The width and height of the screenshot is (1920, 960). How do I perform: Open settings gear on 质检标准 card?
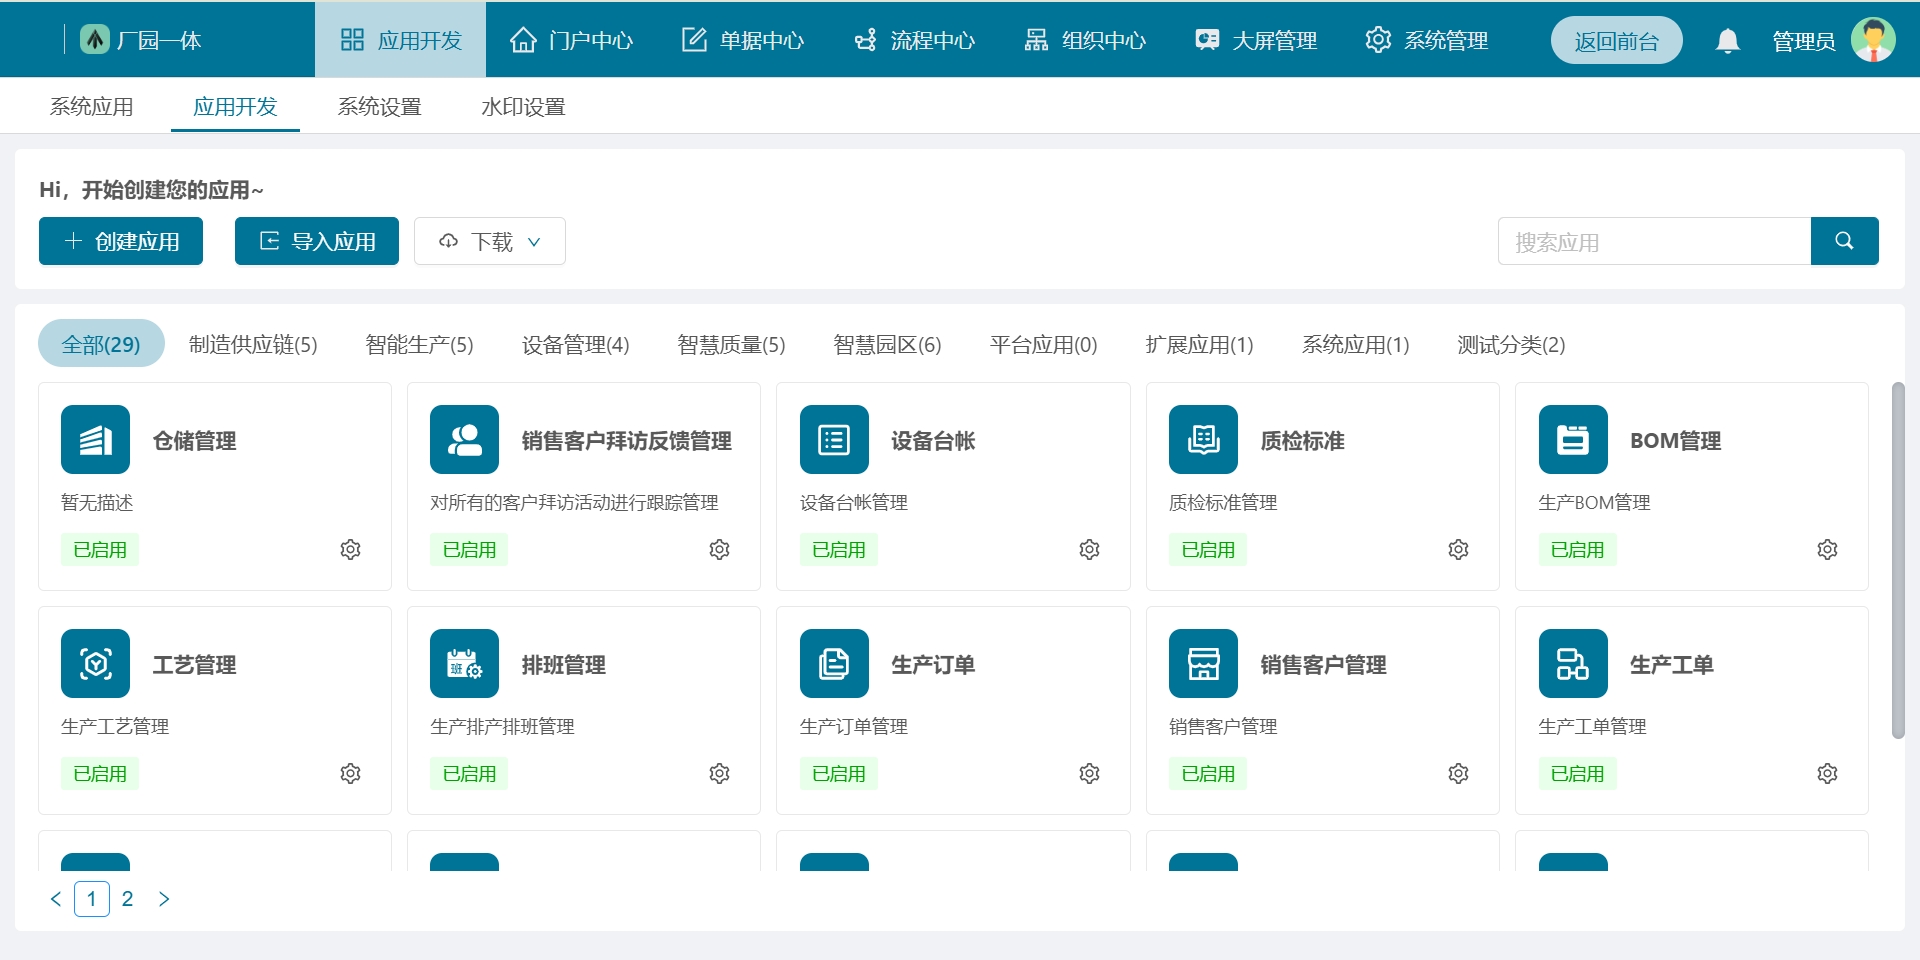coord(1458,550)
